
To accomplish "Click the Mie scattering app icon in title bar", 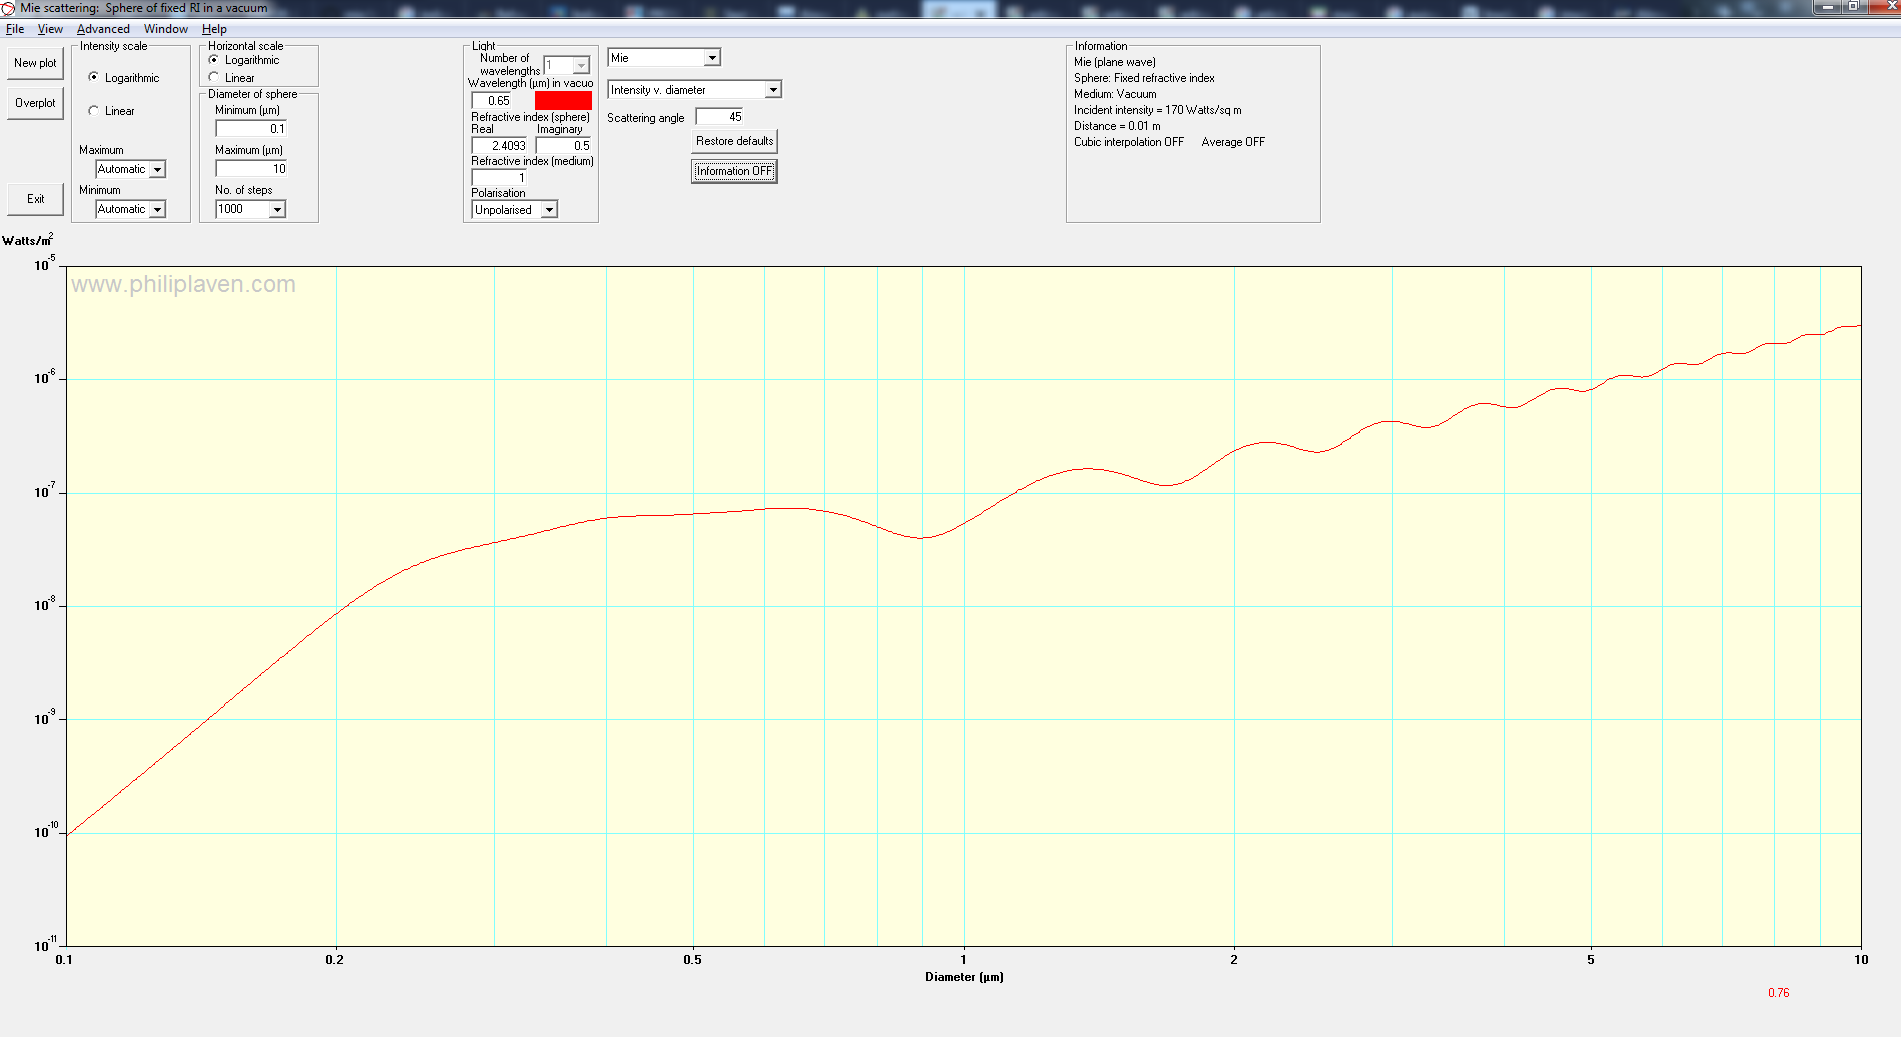I will [8, 8].
